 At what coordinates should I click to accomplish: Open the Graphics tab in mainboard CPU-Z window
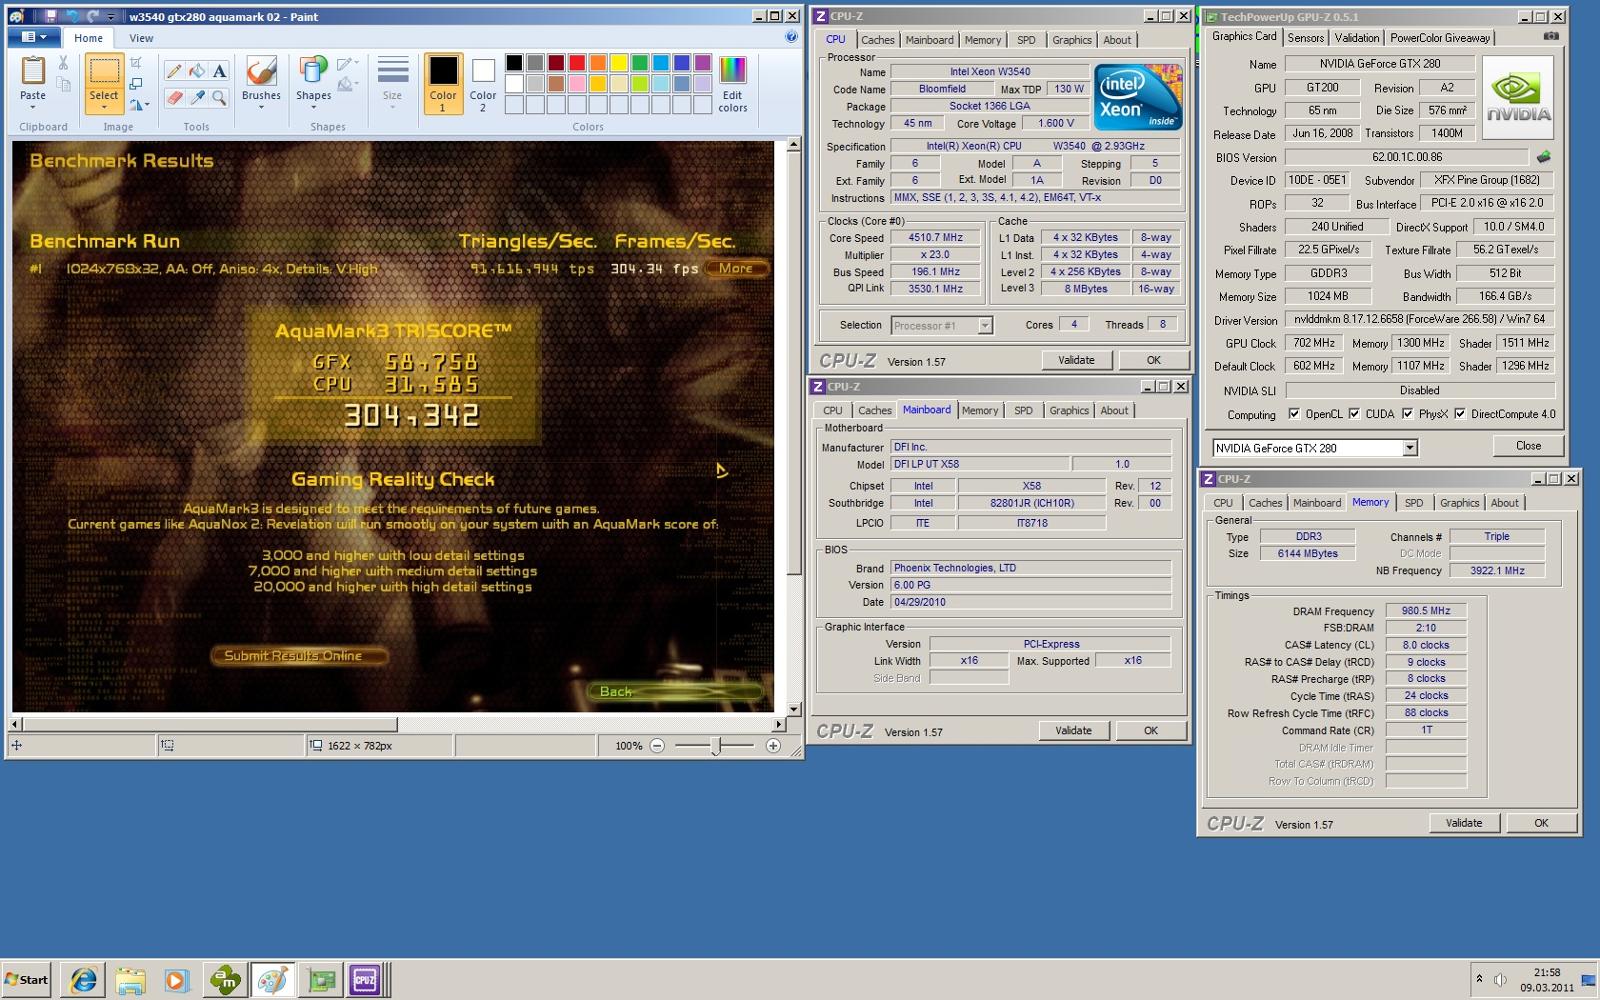pyautogui.click(x=1069, y=410)
